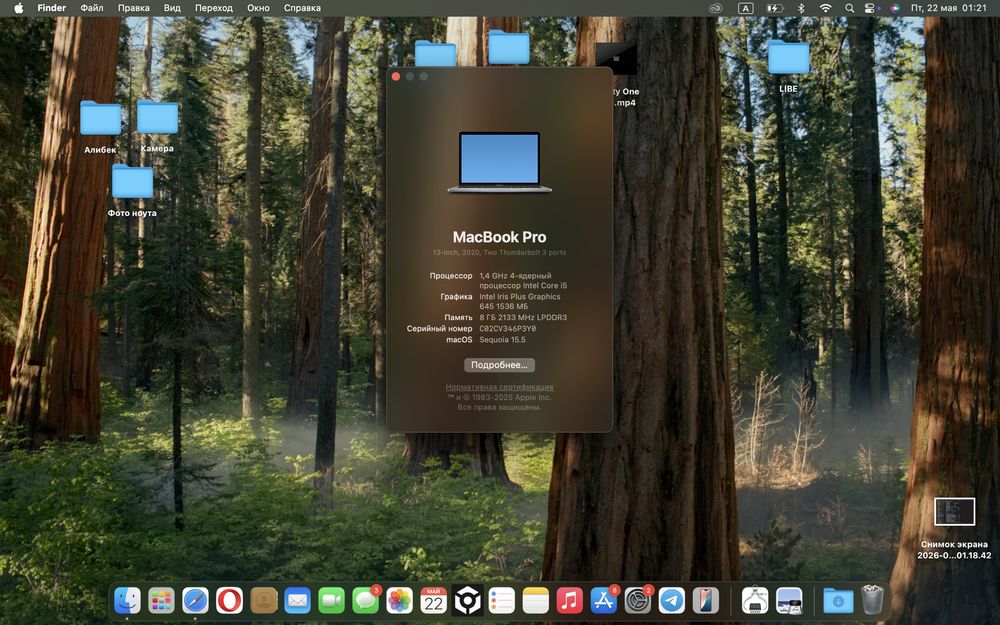The width and height of the screenshot is (1000, 625).
Task: Open Calendar showing May 22
Action: click(x=434, y=600)
